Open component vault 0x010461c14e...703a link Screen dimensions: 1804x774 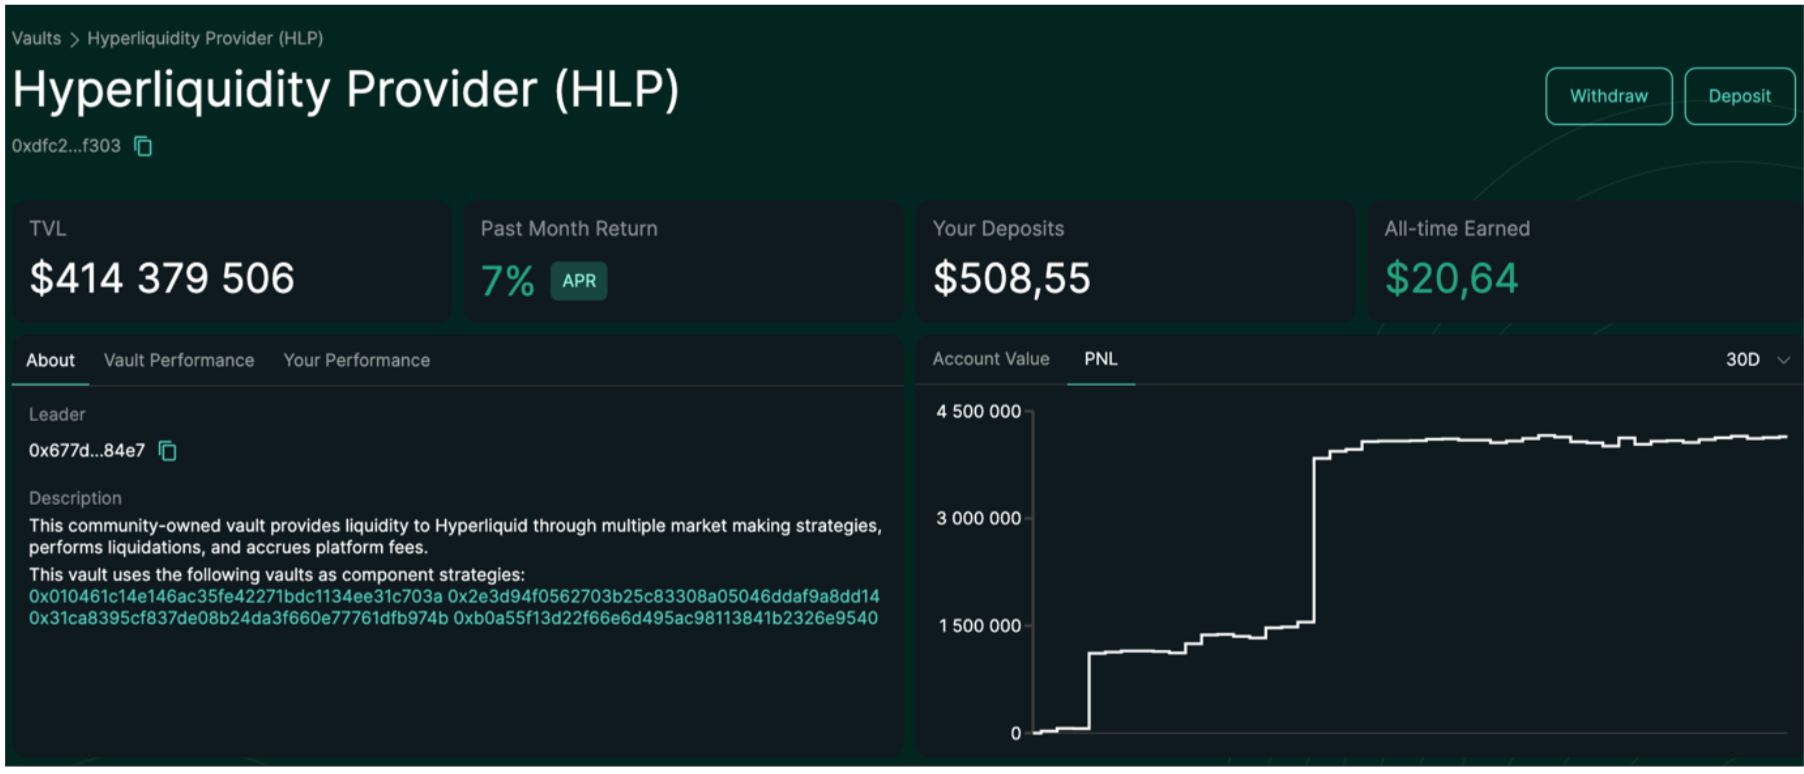(235, 597)
